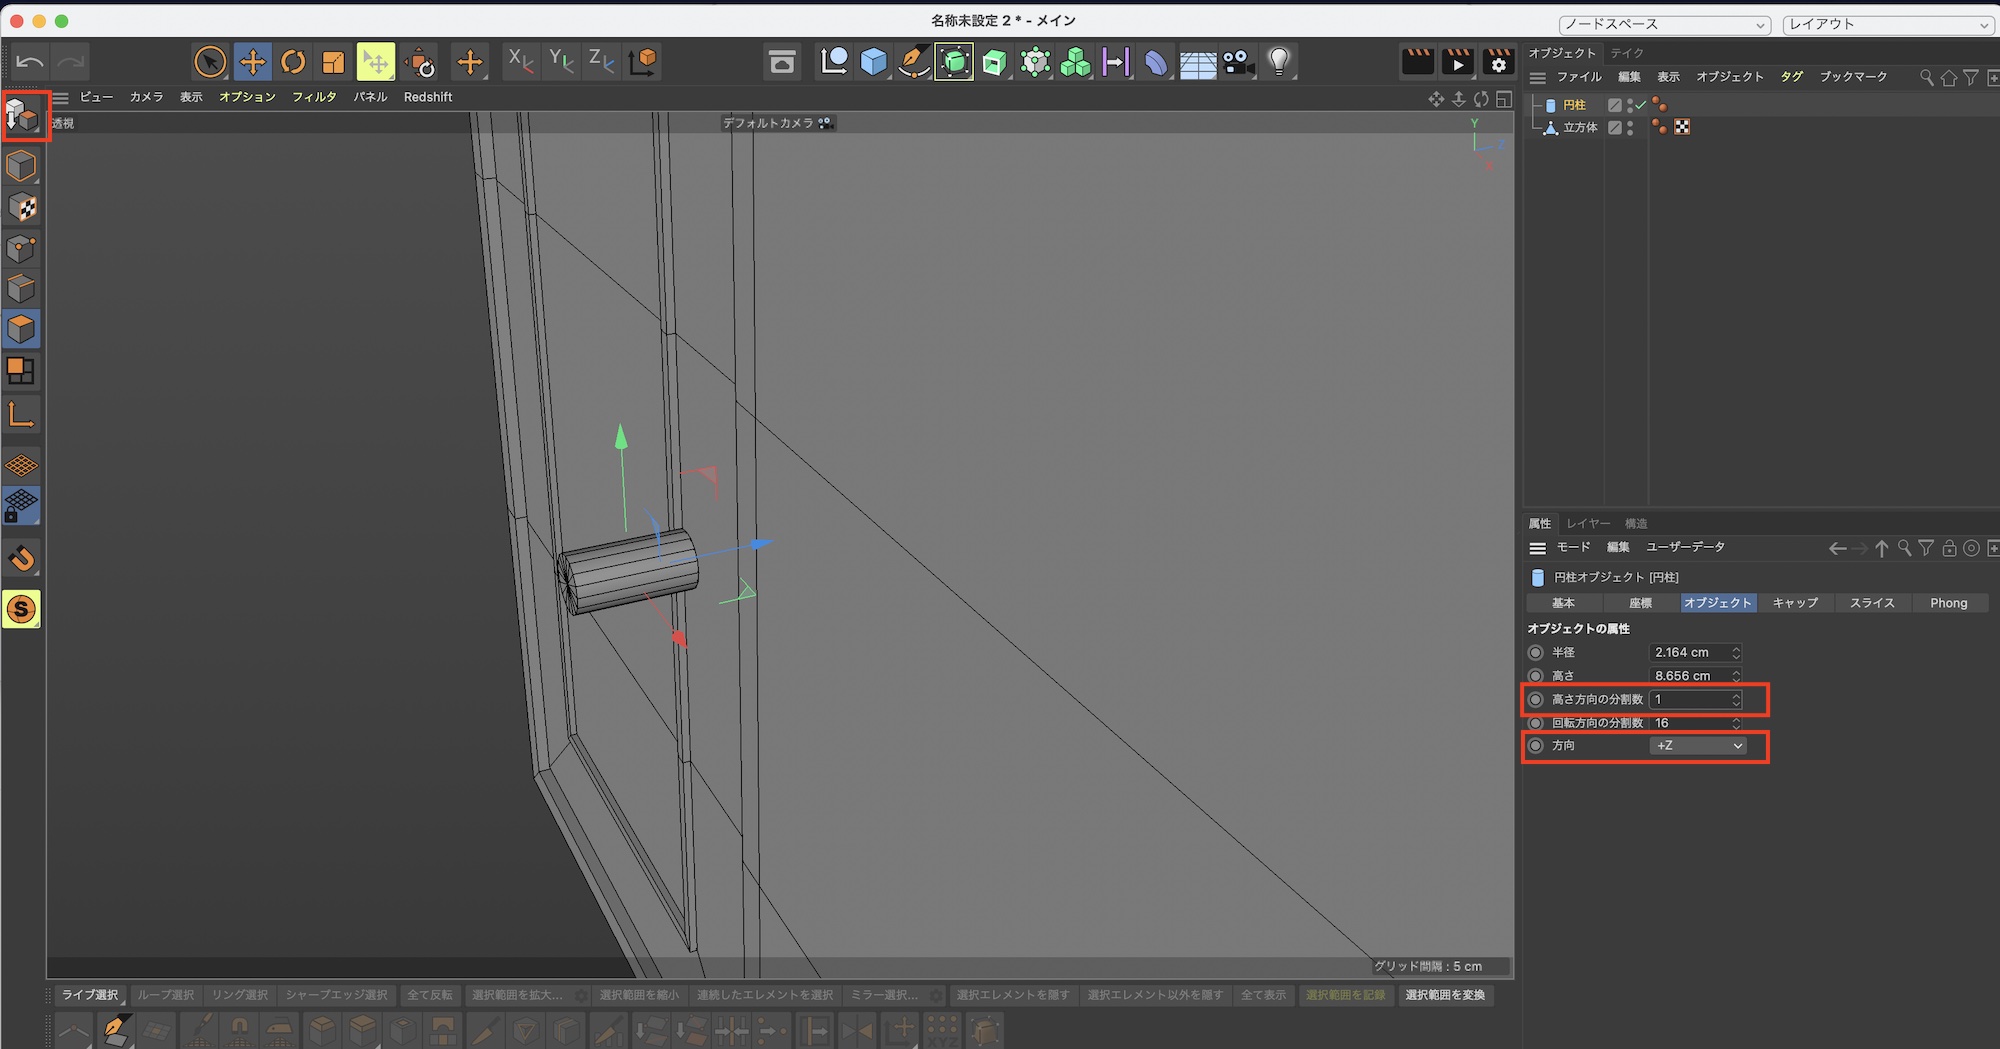This screenshot has width=2000, height=1049.
Task: Switch to the キャップ tab
Action: (x=1795, y=603)
